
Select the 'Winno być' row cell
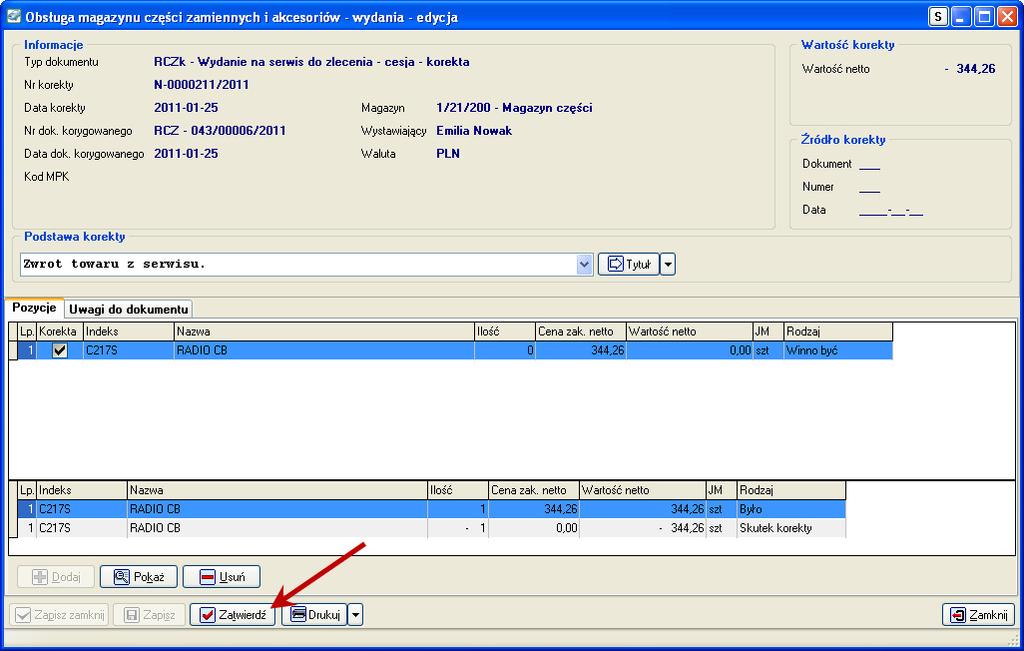tap(838, 351)
